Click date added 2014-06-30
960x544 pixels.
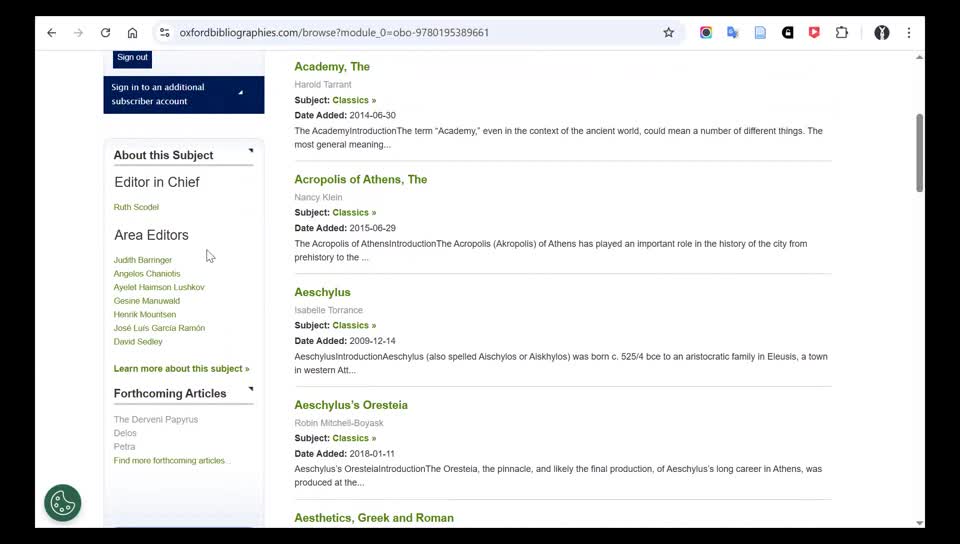[372, 115]
